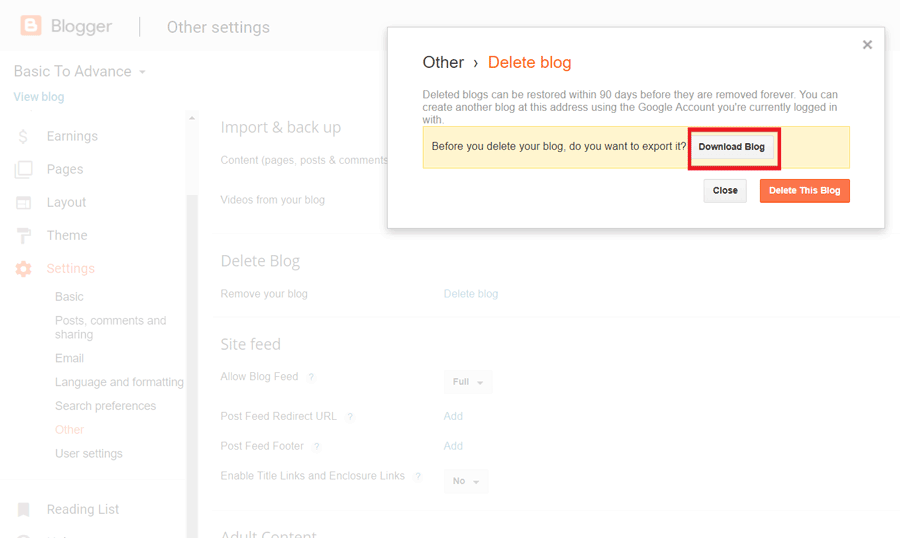Open Earnings via the dollar icon
Screen dimensions: 900x538
pyautogui.click(x=23, y=137)
